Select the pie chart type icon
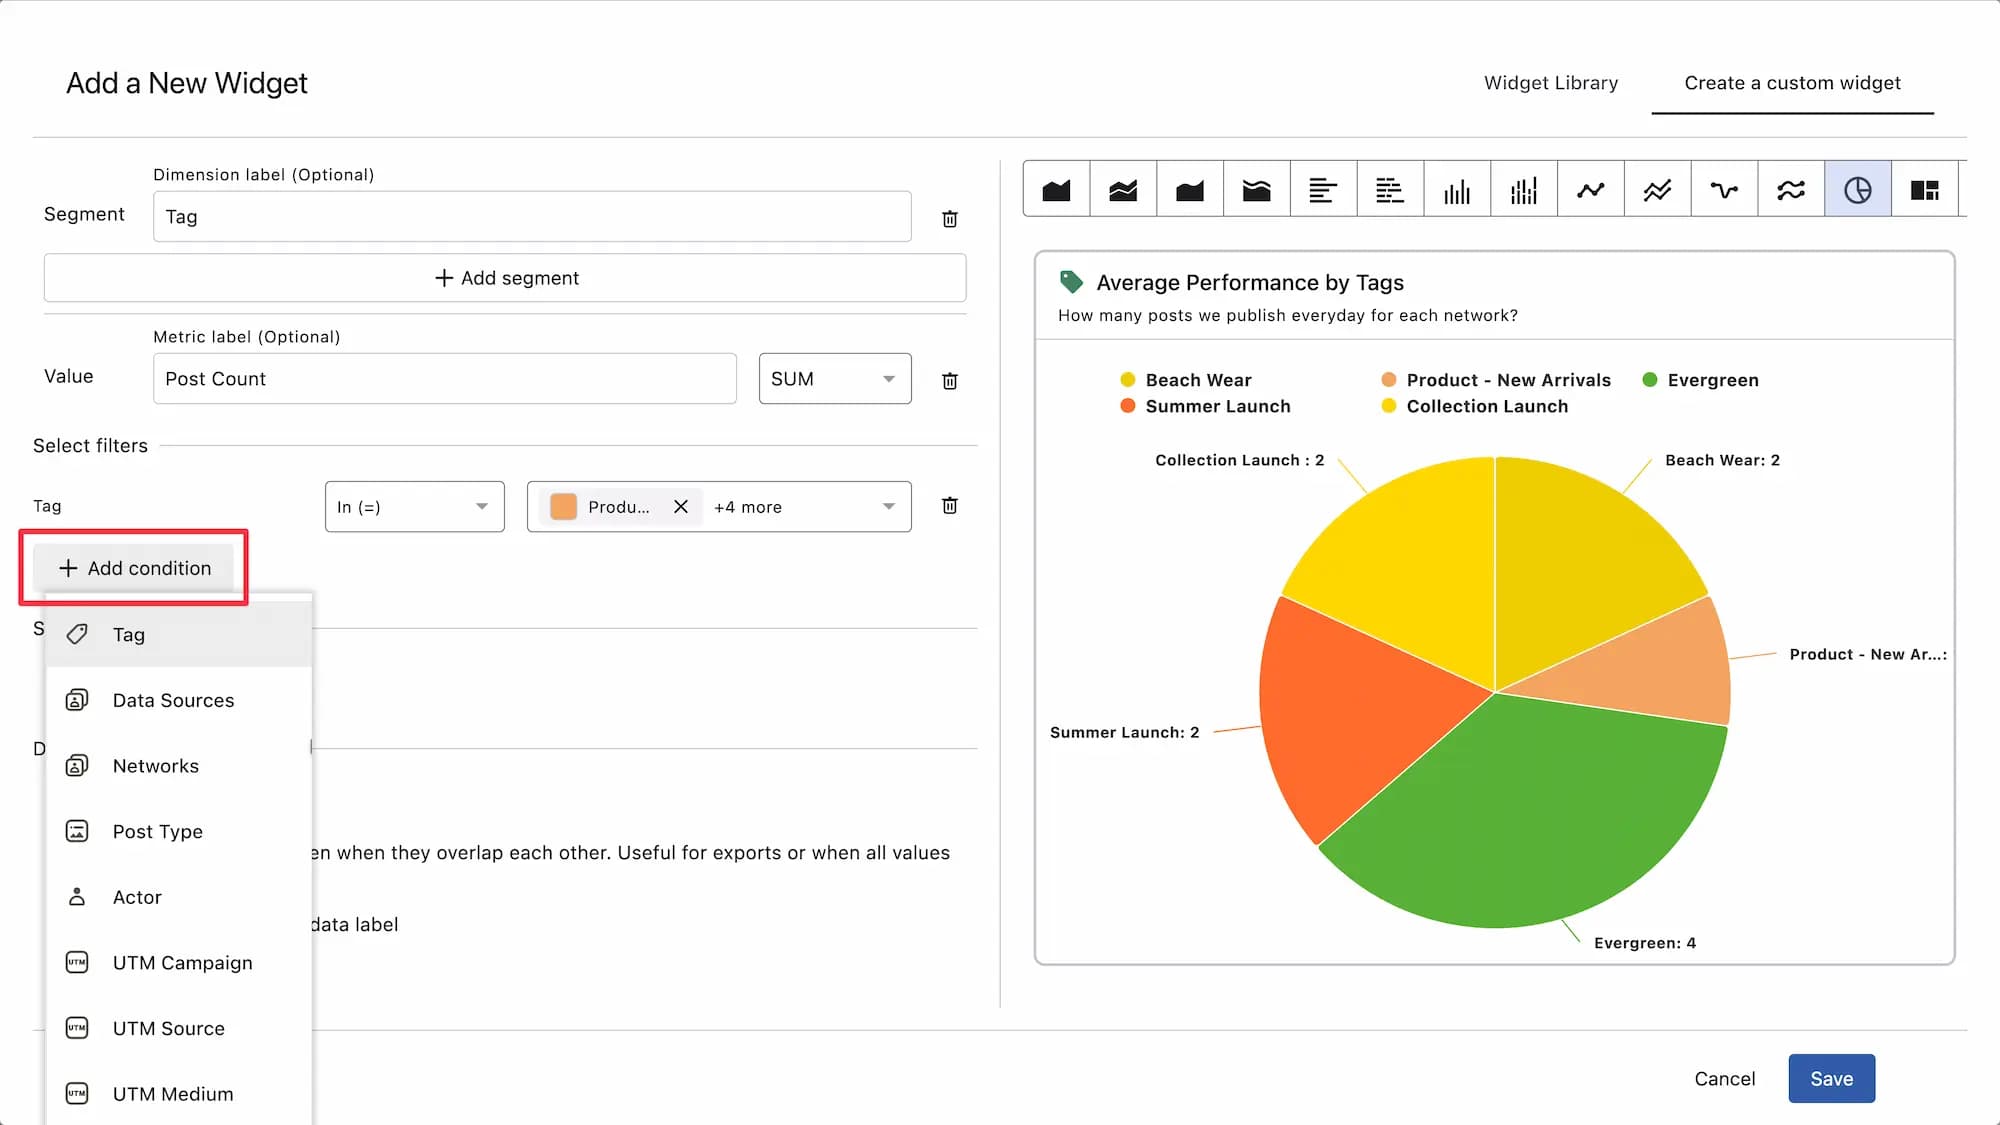 [x=1857, y=189]
